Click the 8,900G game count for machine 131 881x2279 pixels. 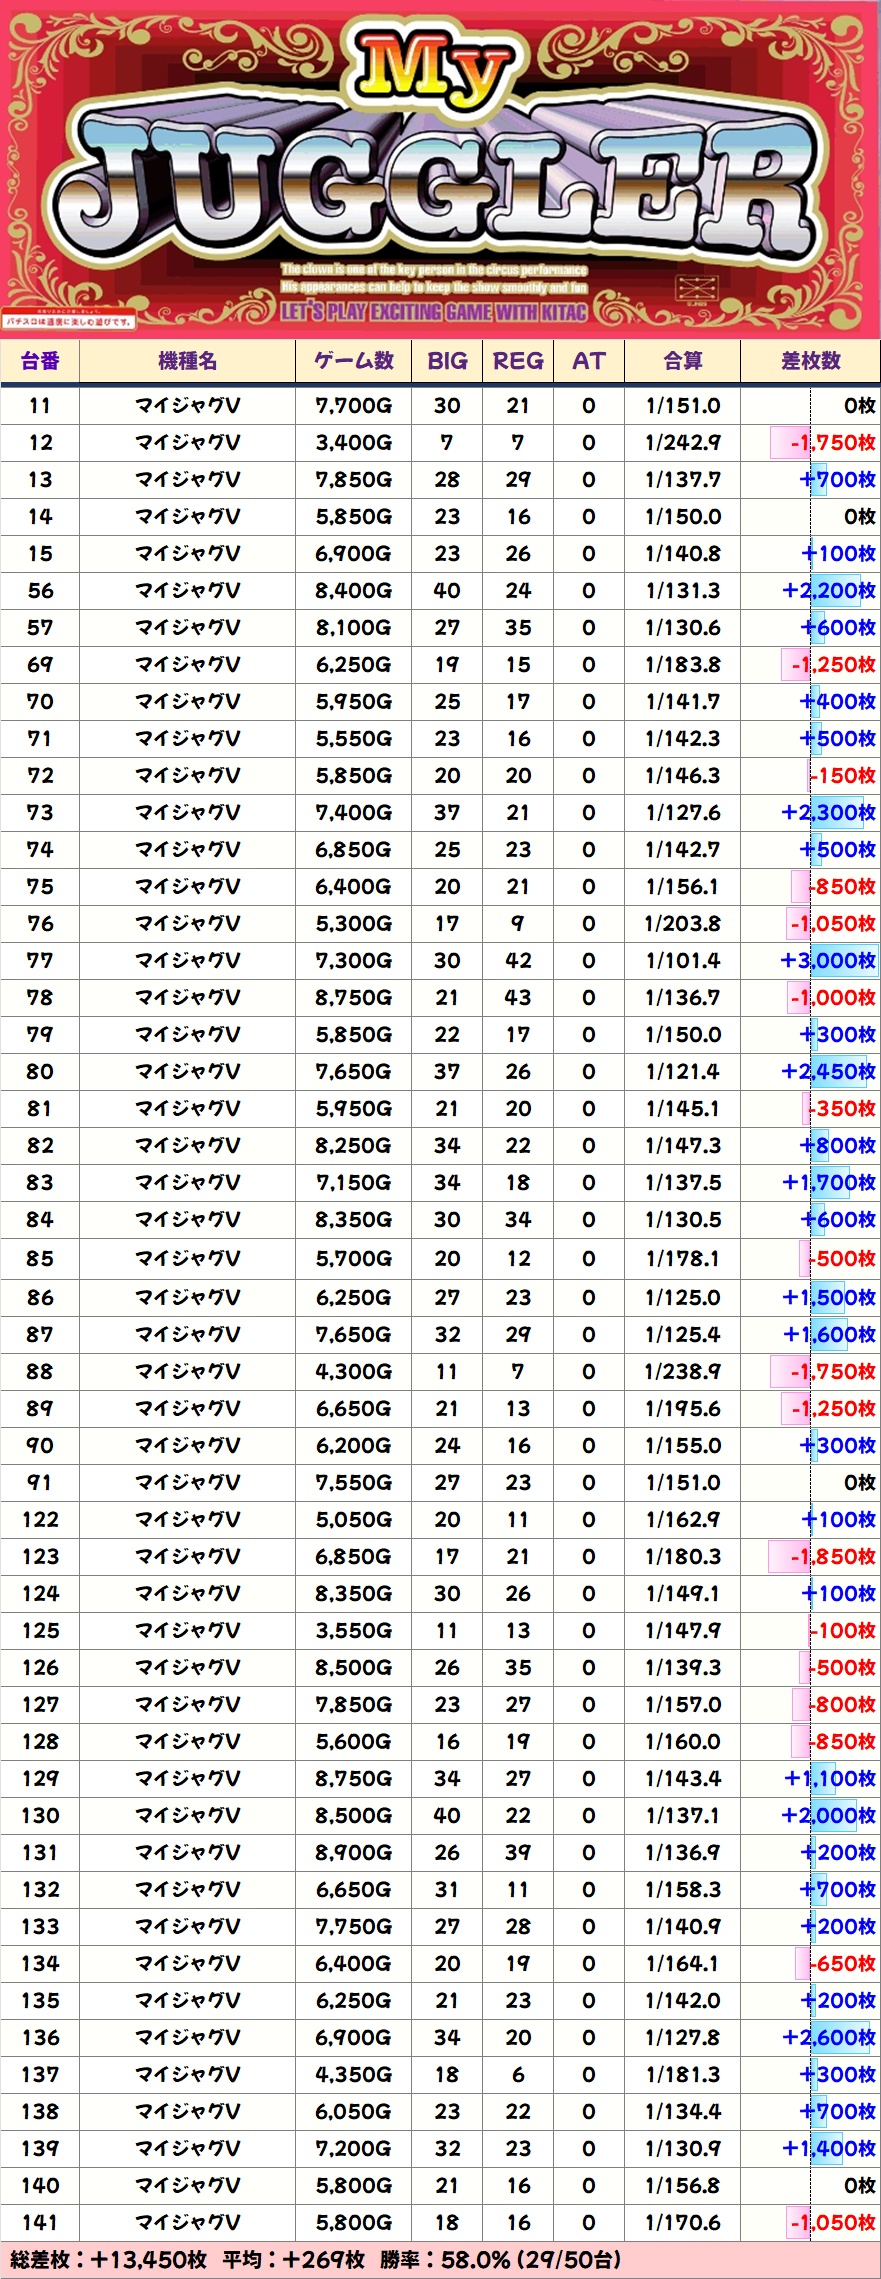(x=353, y=1853)
